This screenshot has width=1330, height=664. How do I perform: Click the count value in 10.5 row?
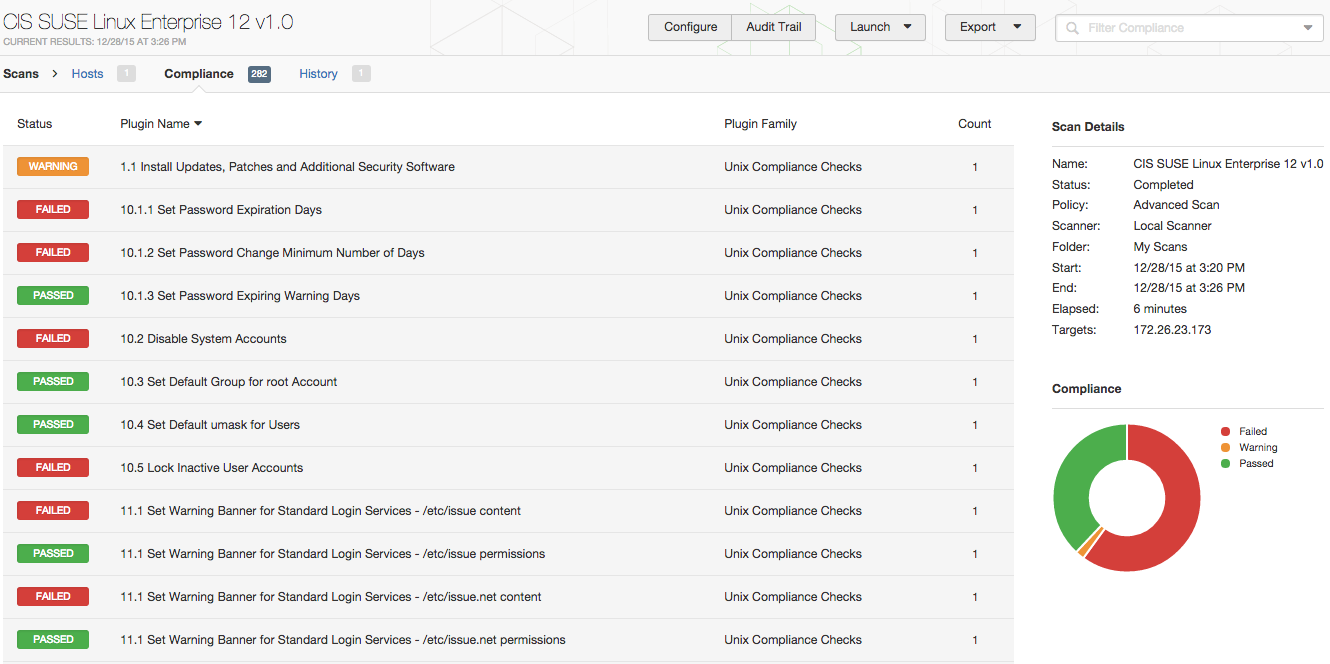click(975, 468)
